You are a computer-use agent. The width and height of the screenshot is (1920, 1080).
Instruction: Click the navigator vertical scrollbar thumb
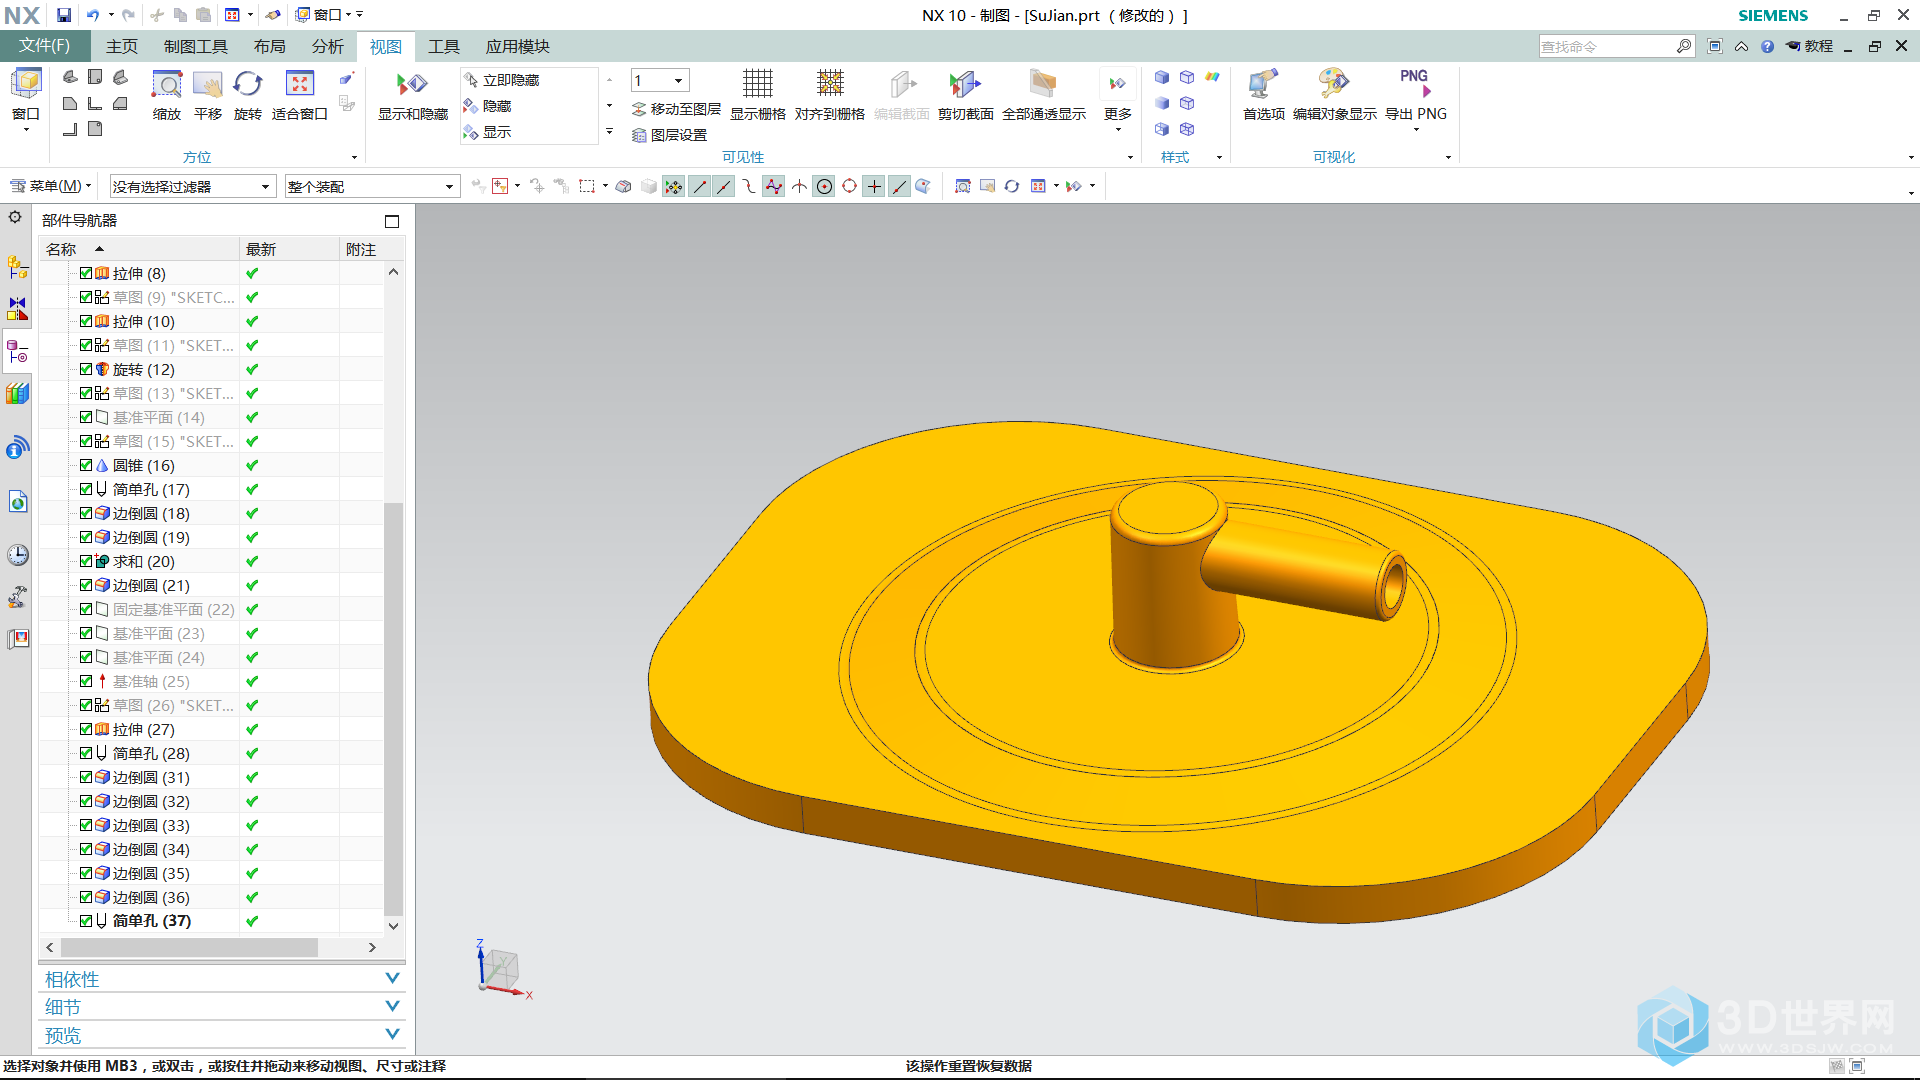[393, 708]
